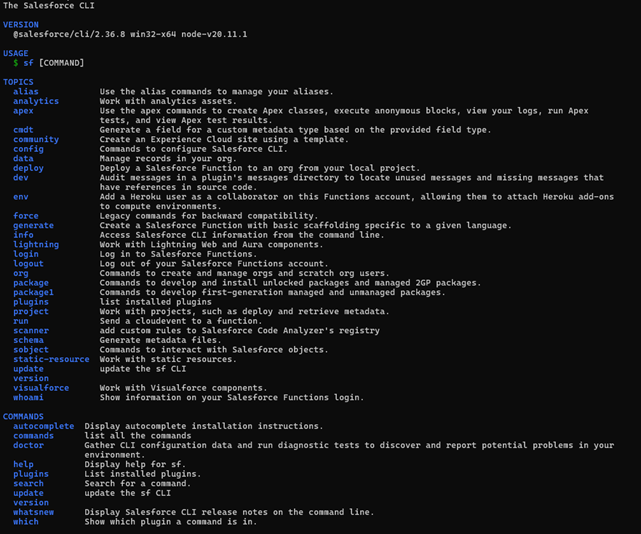Click 'The Salesforce CLI' title line
641x534 pixels.
click(49, 5)
